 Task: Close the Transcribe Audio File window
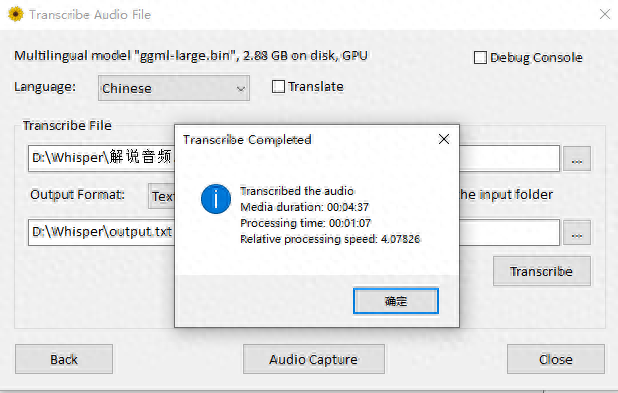605,15
